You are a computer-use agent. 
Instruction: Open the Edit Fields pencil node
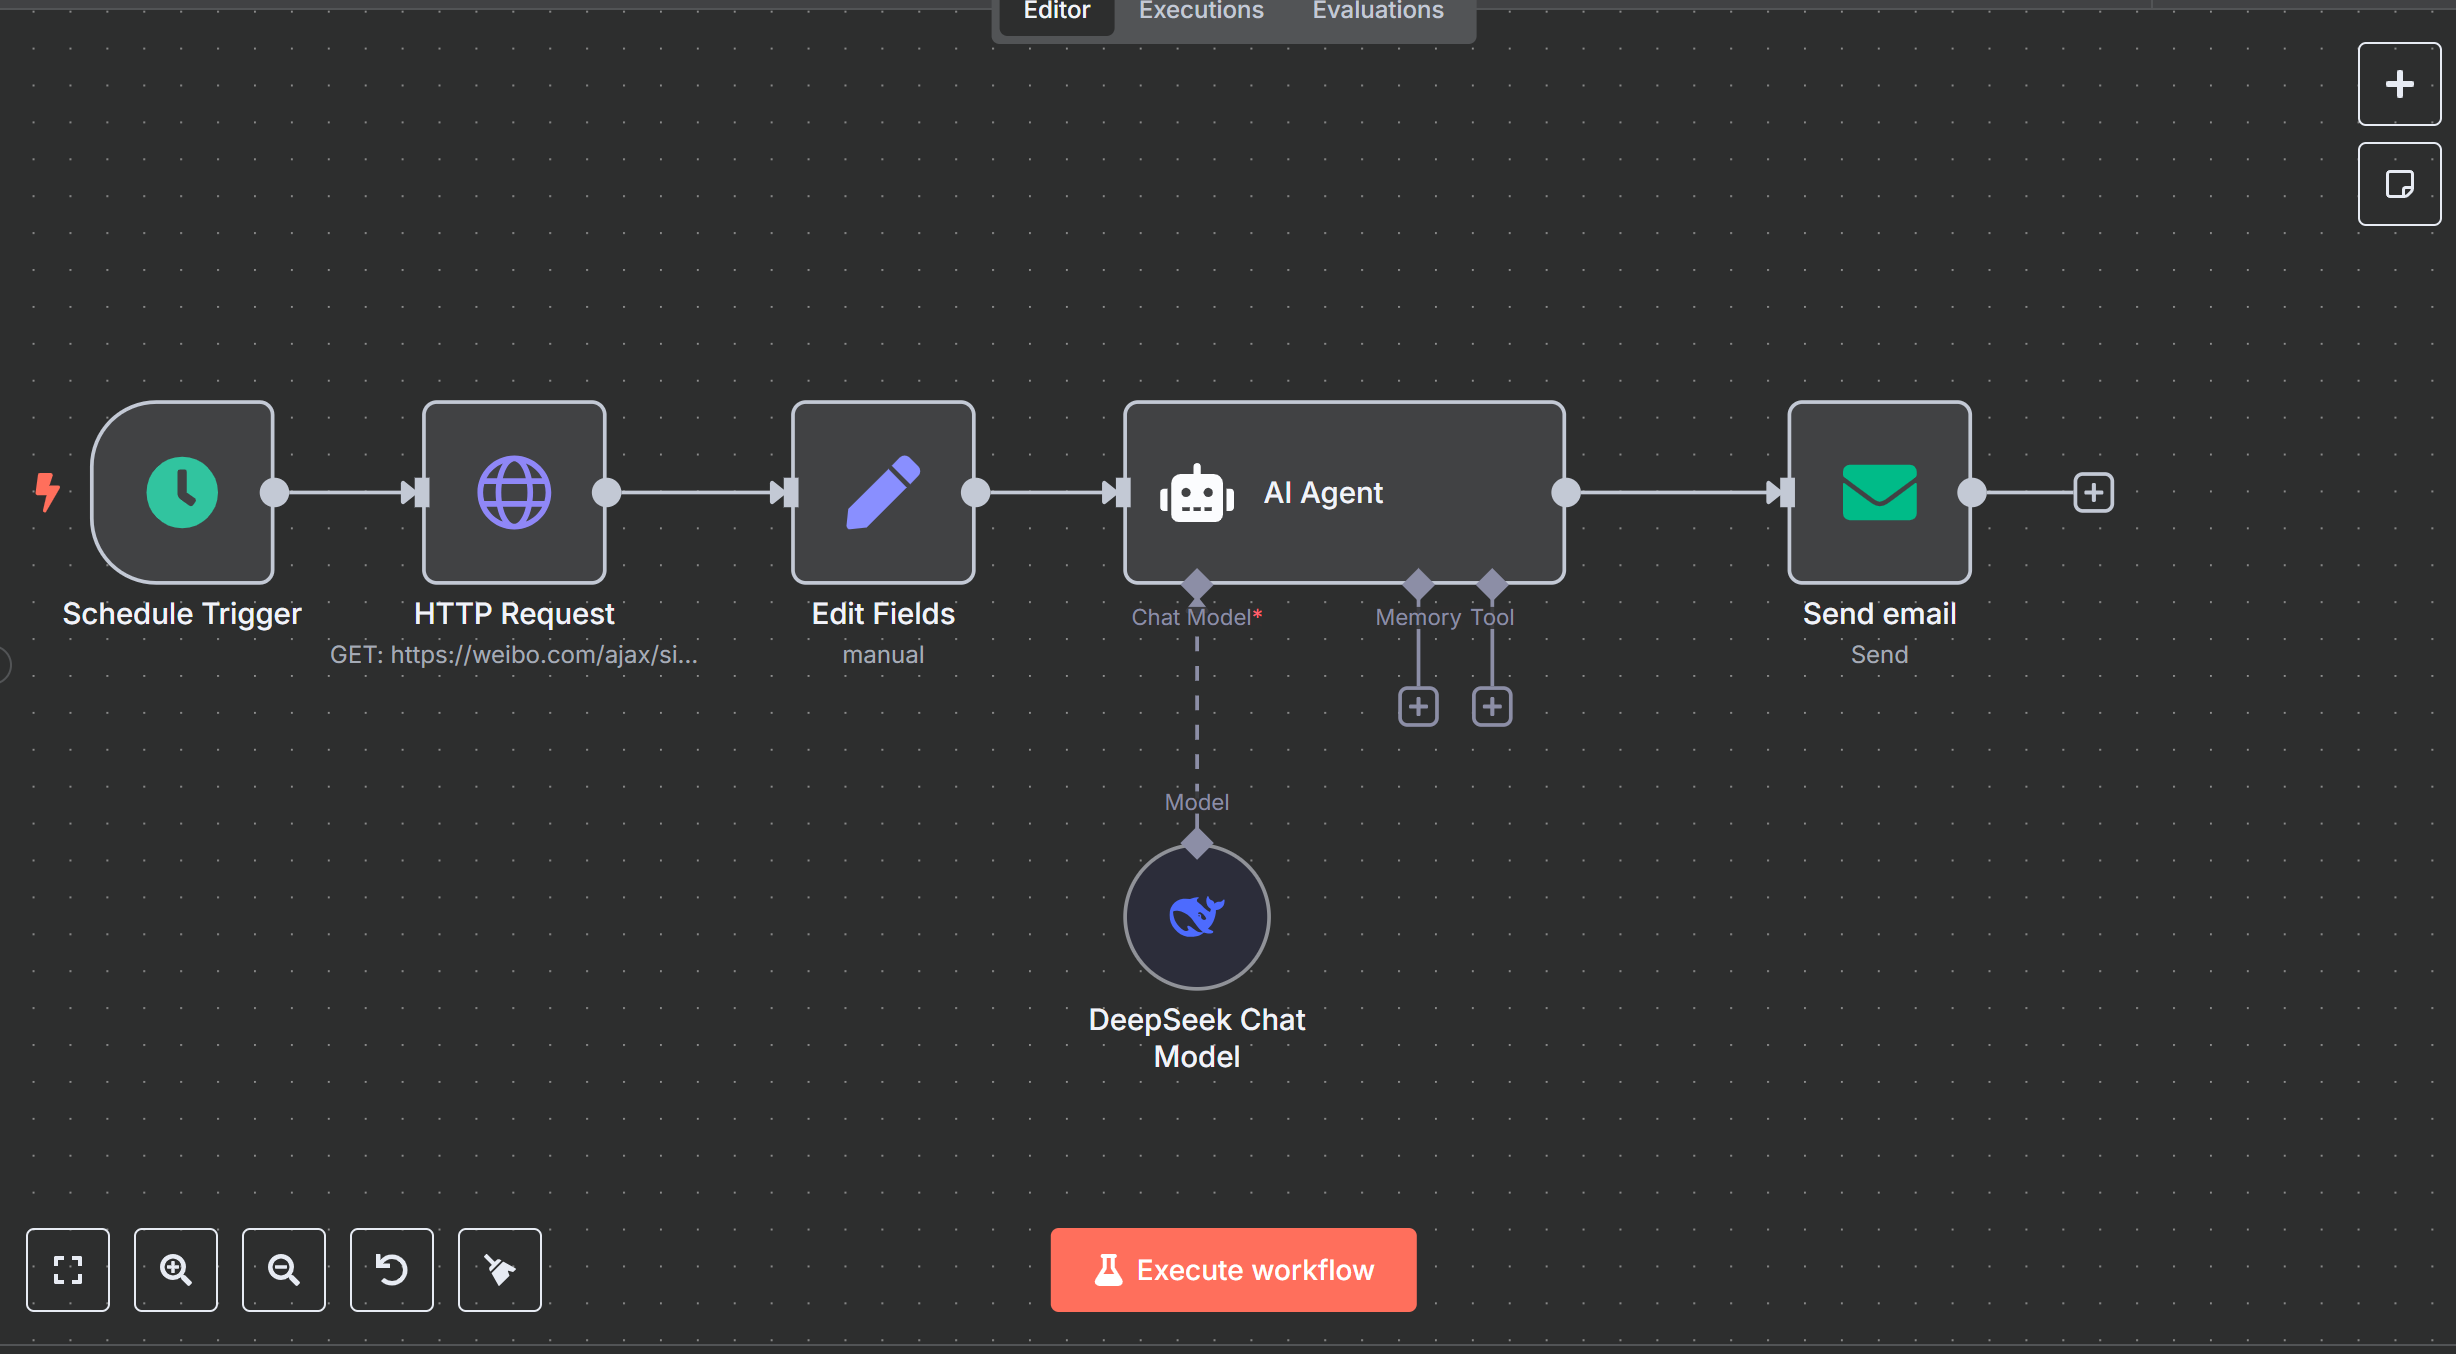pyautogui.click(x=883, y=492)
